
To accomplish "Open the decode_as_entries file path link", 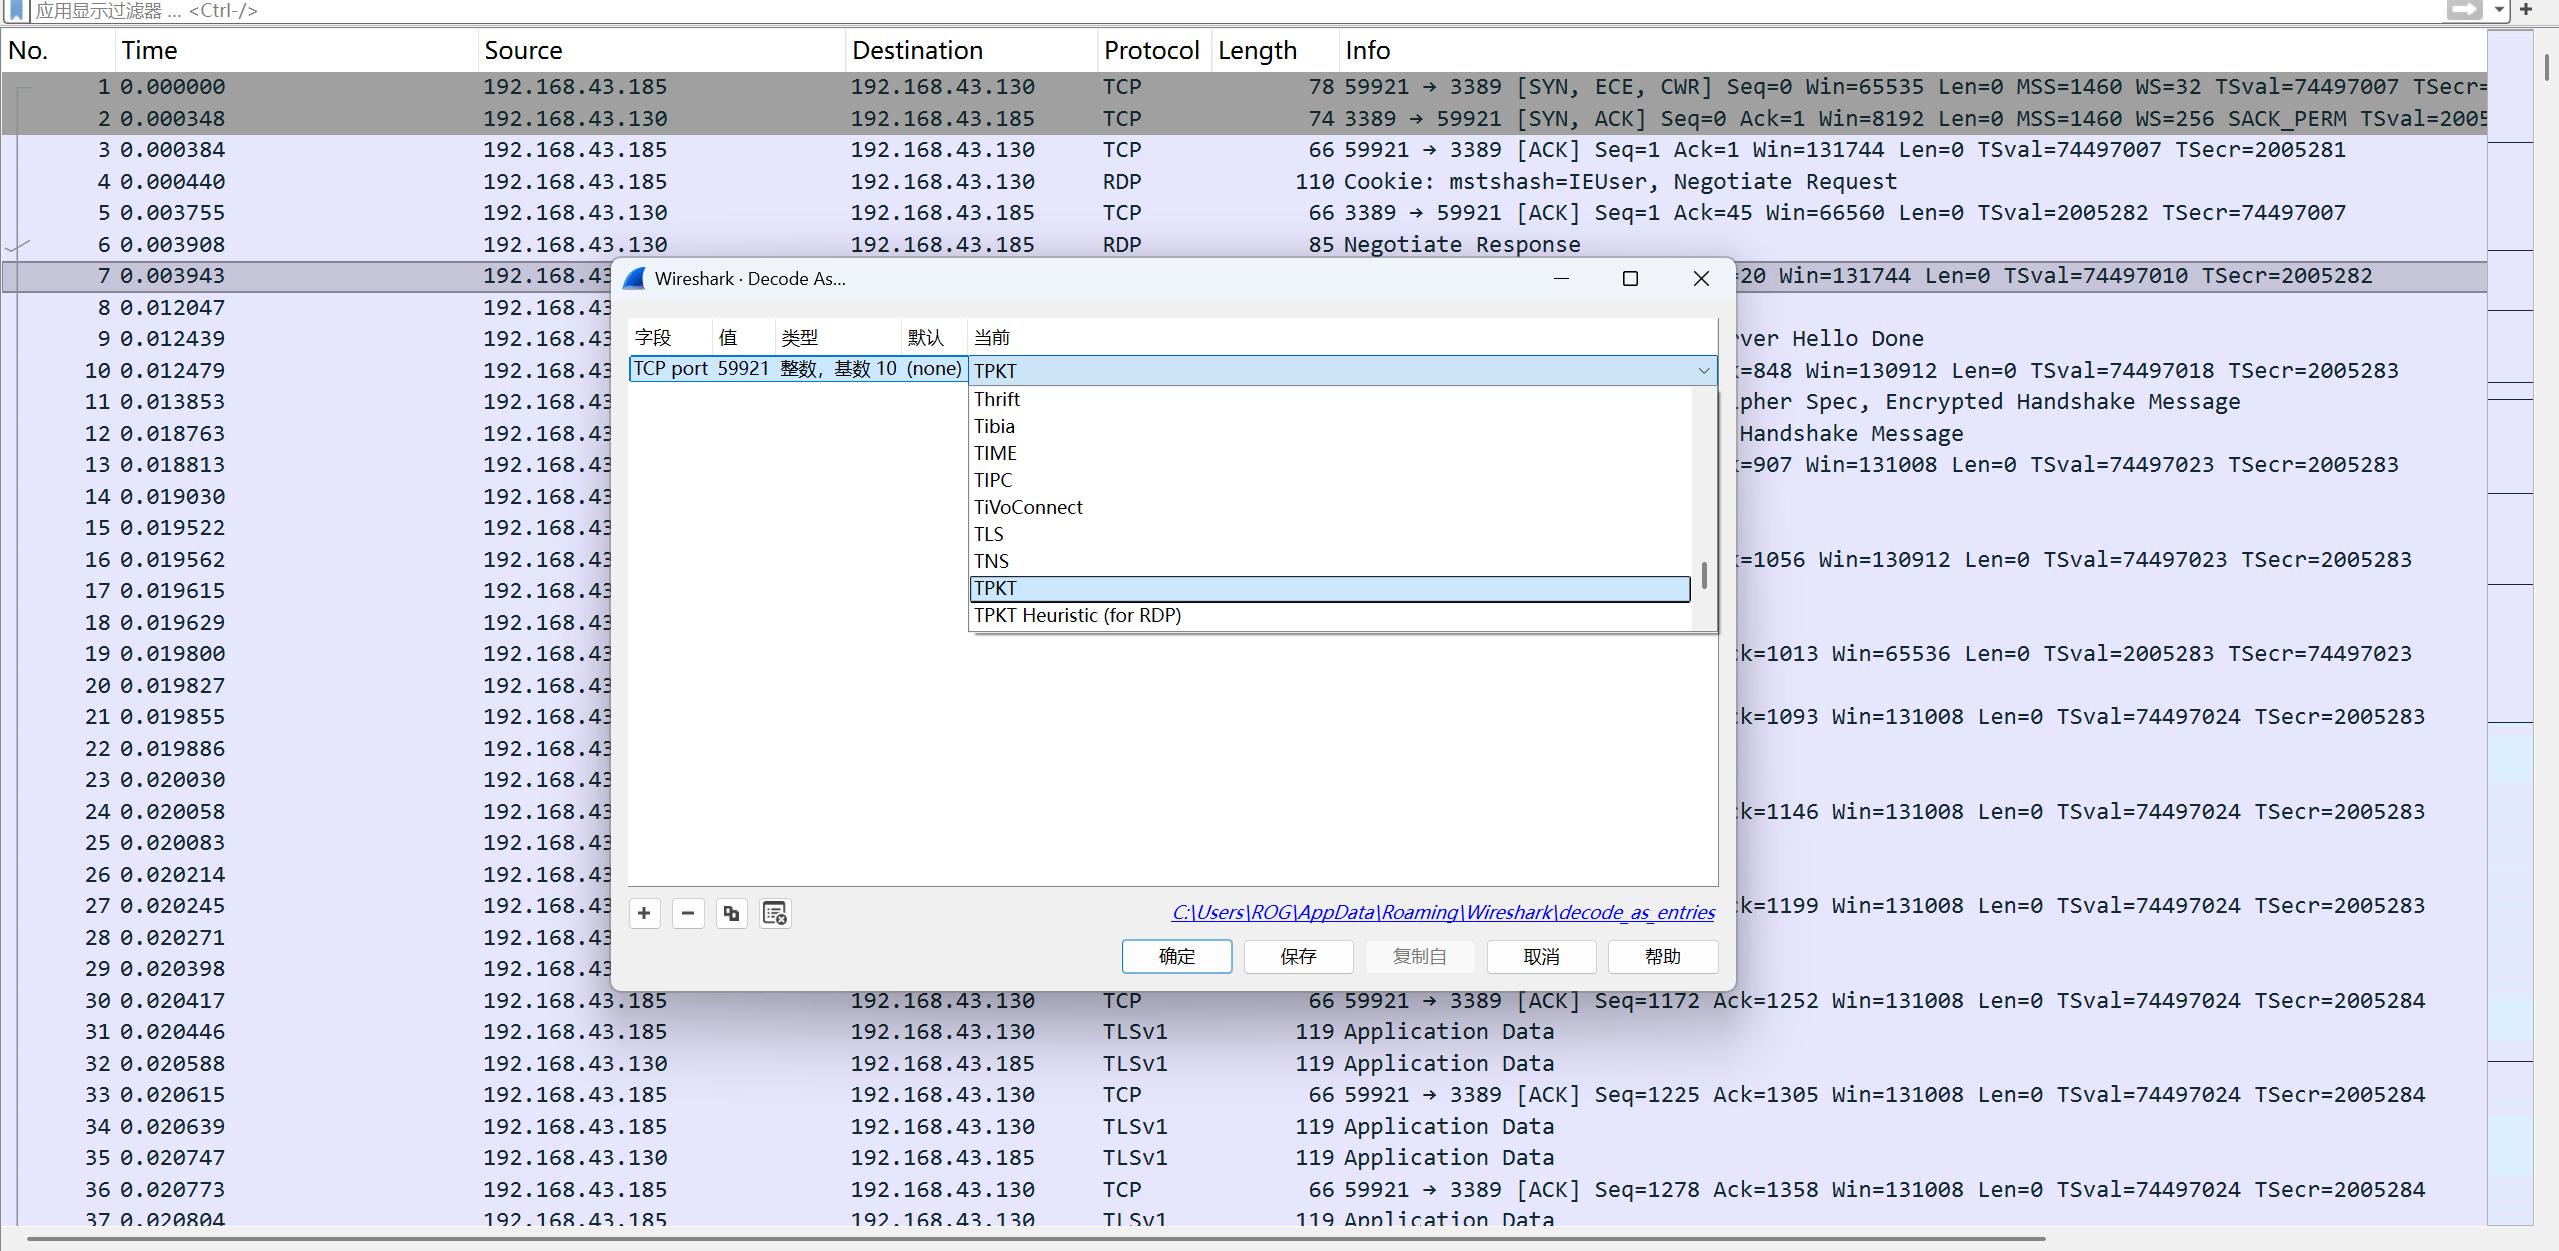I will click(1442, 912).
